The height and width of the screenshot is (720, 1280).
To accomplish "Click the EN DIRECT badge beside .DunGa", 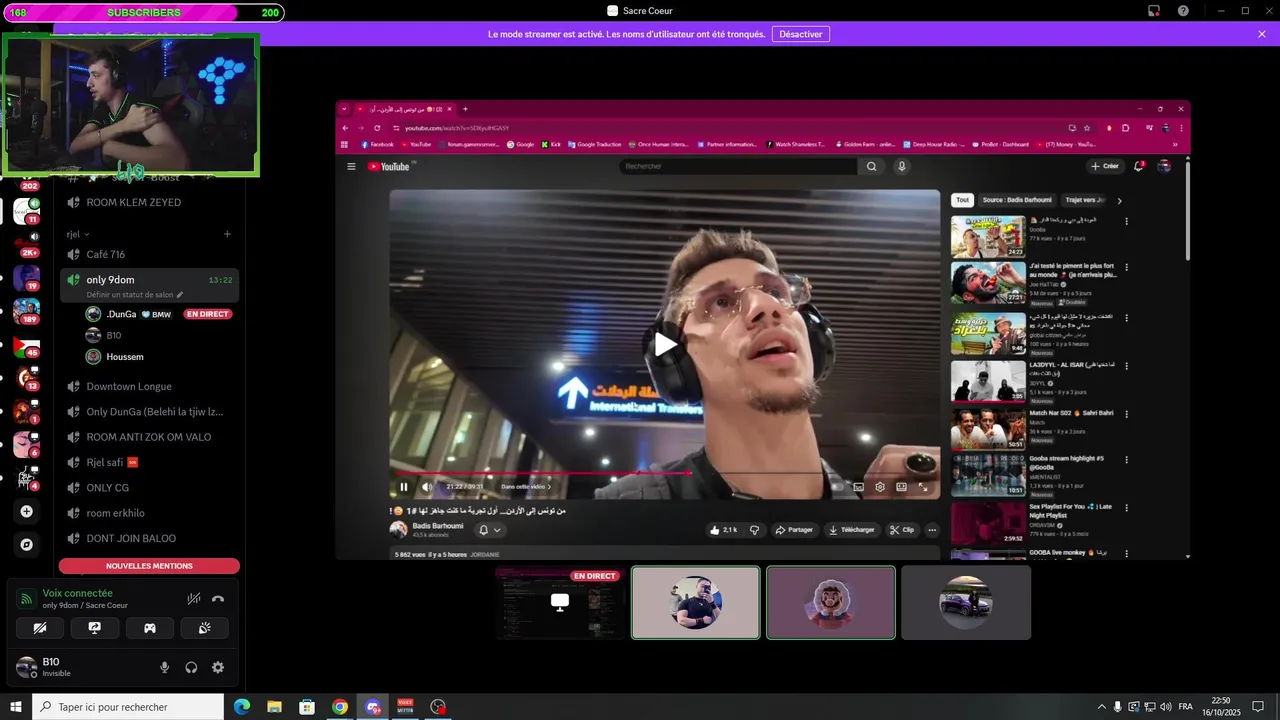I will 208,314.
